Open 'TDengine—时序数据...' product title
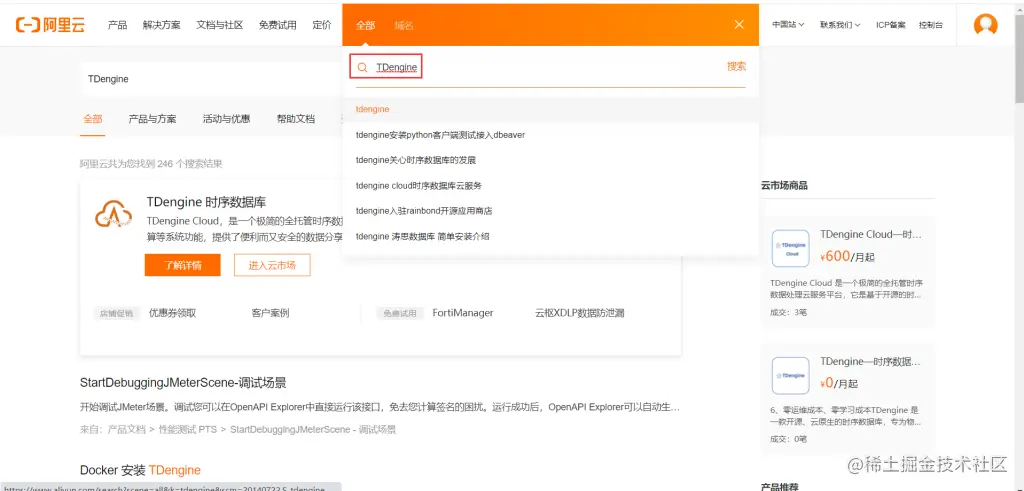This screenshot has height=491, width=1024. point(871,361)
